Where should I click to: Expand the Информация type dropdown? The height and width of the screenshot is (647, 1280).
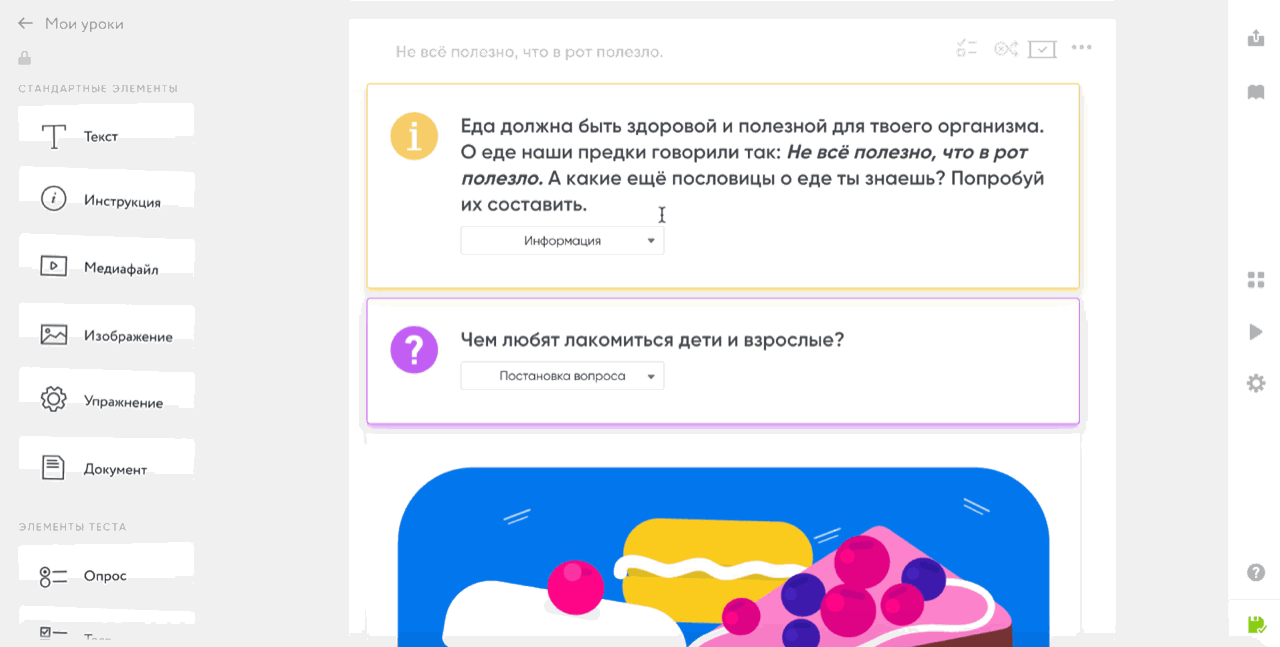pyautogui.click(x=562, y=240)
